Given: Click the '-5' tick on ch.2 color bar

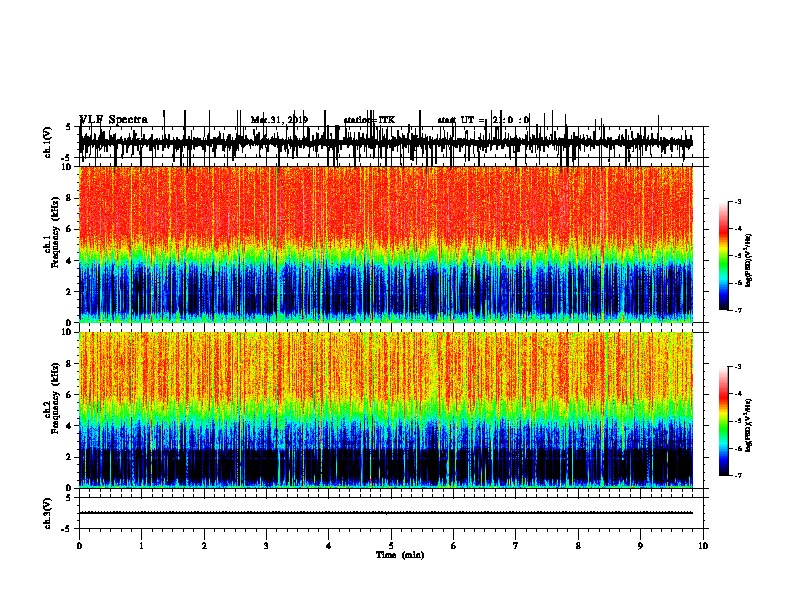Looking at the screenshot, I should click(x=737, y=421).
